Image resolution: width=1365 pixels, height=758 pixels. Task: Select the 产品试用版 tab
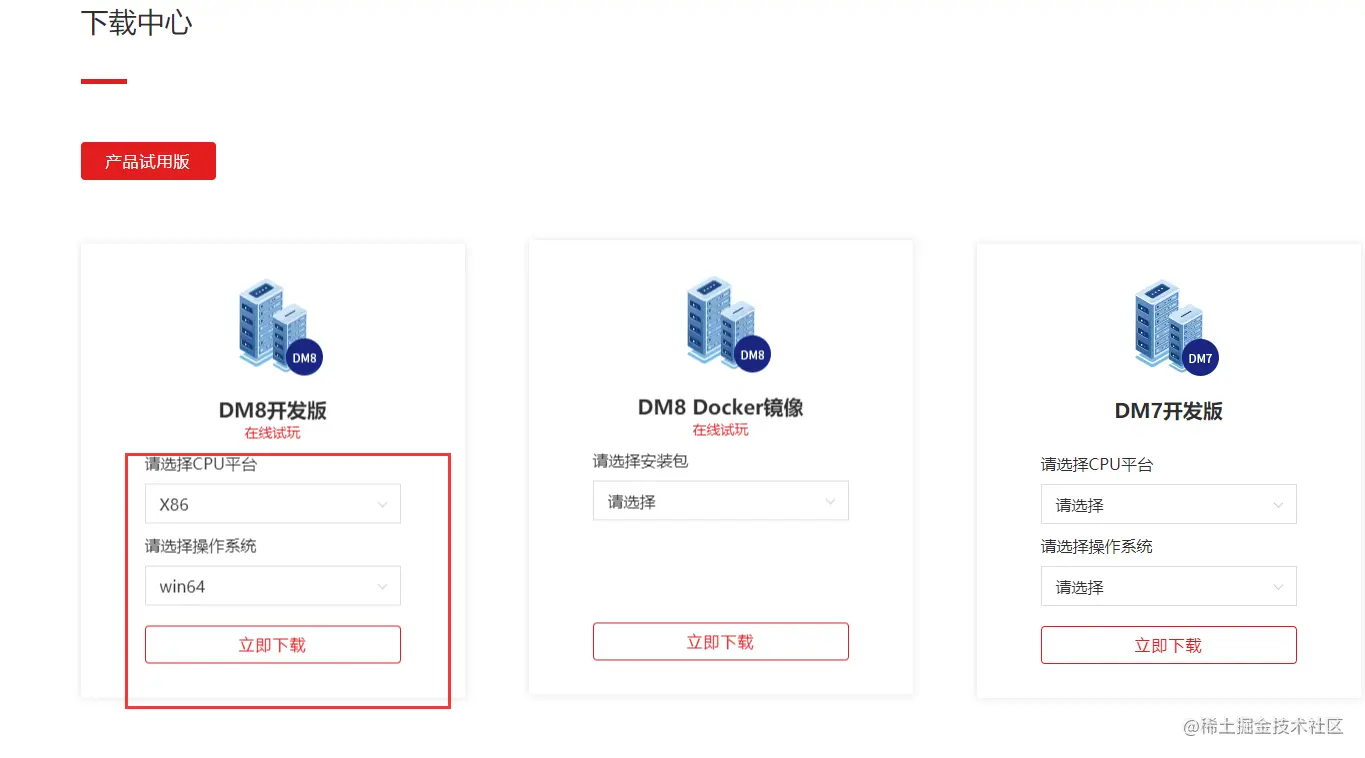pyautogui.click(x=148, y=161)
